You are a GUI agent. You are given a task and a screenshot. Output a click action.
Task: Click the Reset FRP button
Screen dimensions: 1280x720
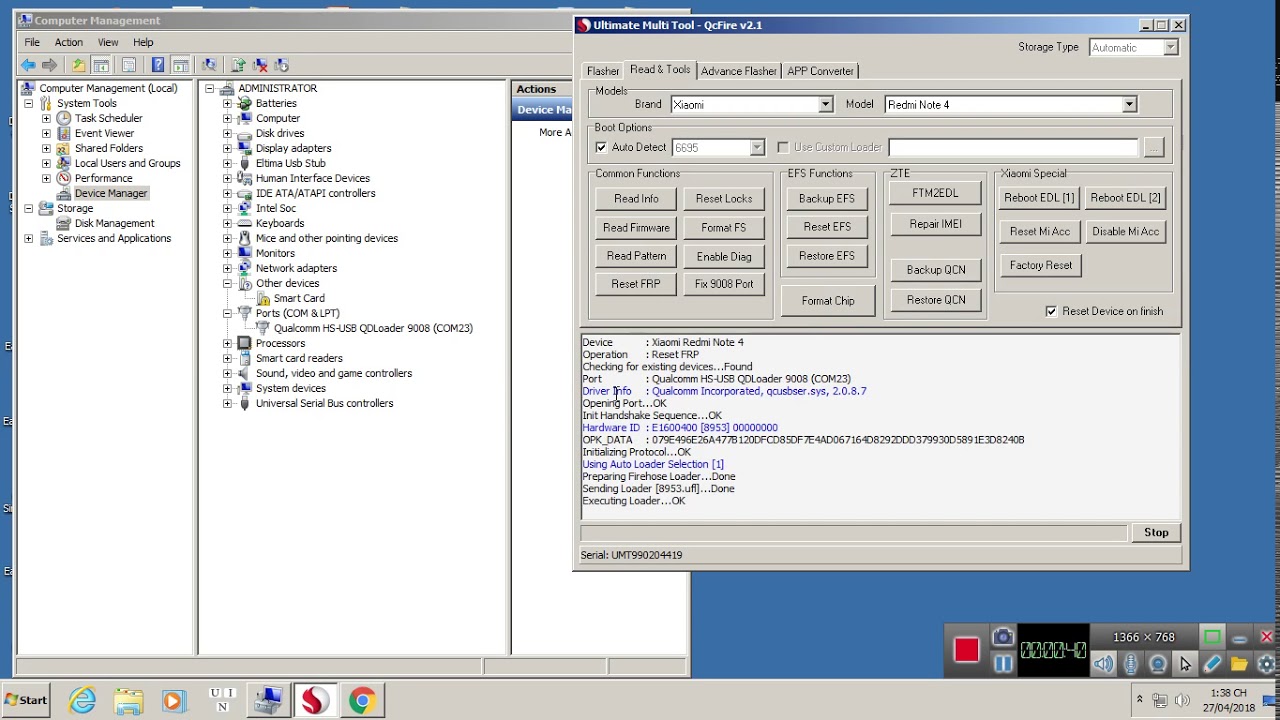tap(636, 284)
